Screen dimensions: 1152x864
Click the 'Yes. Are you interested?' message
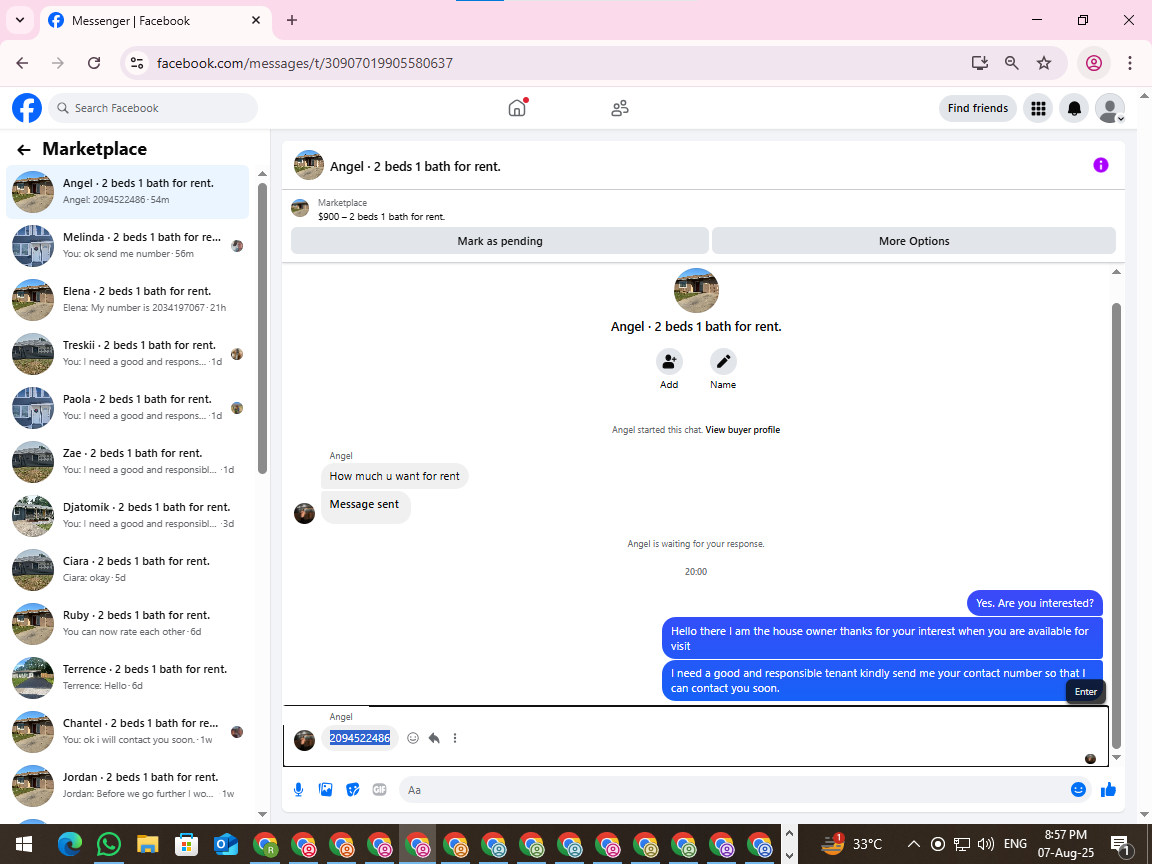pyautogui.click(x=1034, y=603)
